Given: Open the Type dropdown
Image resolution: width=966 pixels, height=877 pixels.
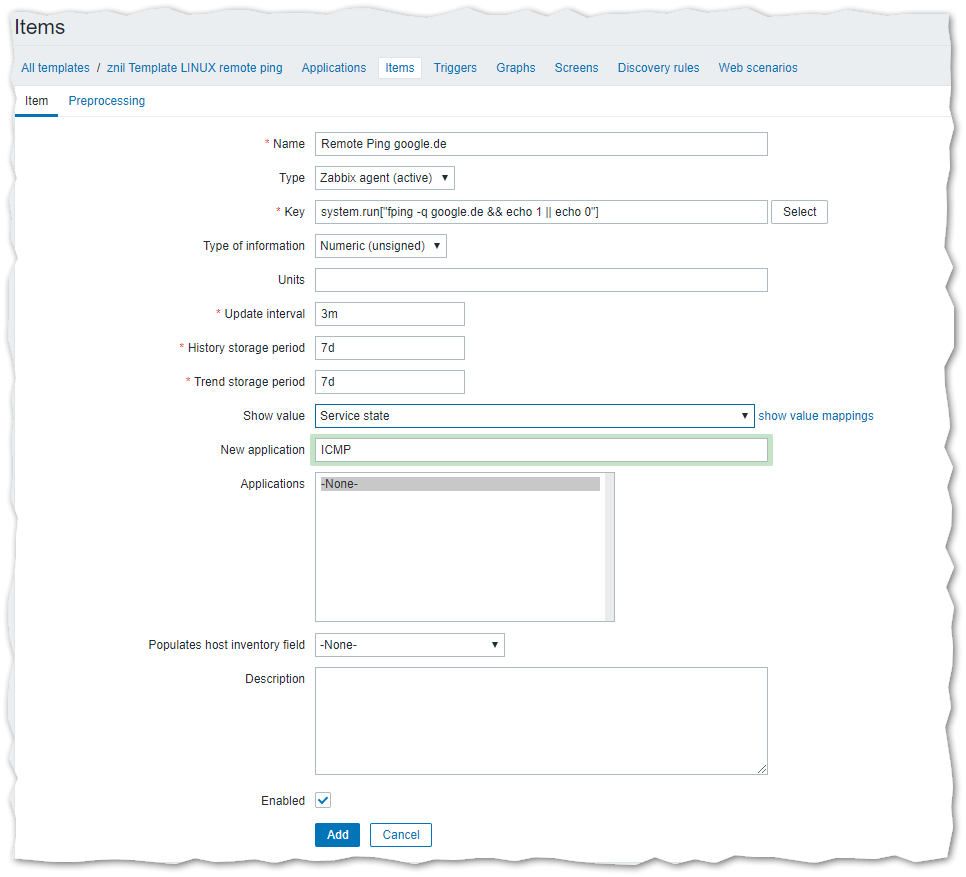Looking at the screenshot, I should point(385,178).
